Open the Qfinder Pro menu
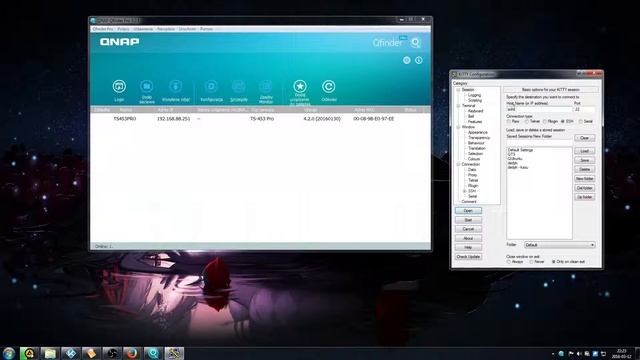This screenshot has height=360, width=640. [x=103, y=29]
